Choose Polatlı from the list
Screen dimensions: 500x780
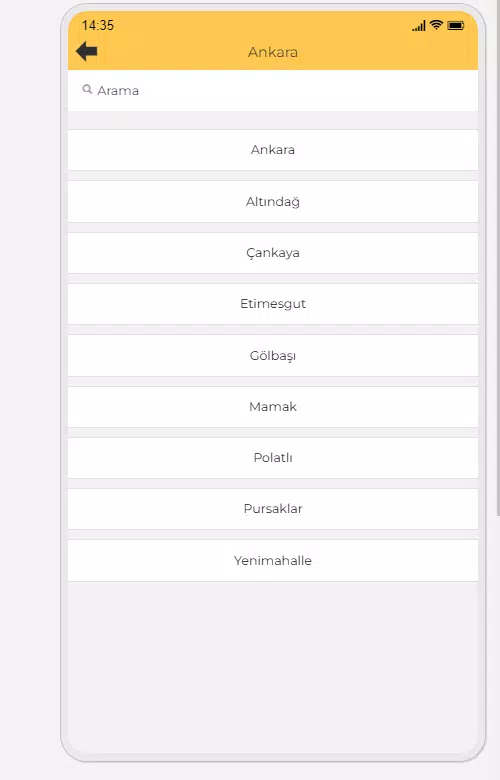coord(273,458)
